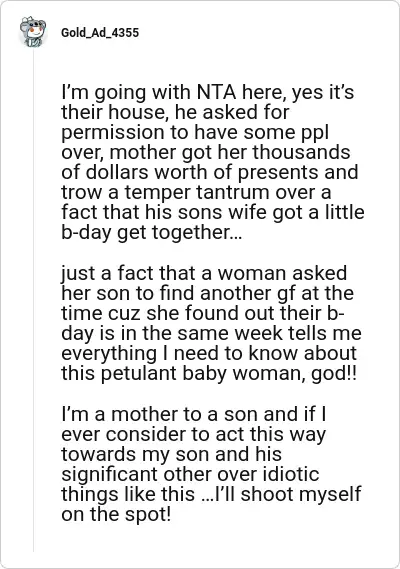The height and width of the screenshot is (569, 400).
Task: Click the text "her son to find another gf at the"
Action: pos(207,293)
